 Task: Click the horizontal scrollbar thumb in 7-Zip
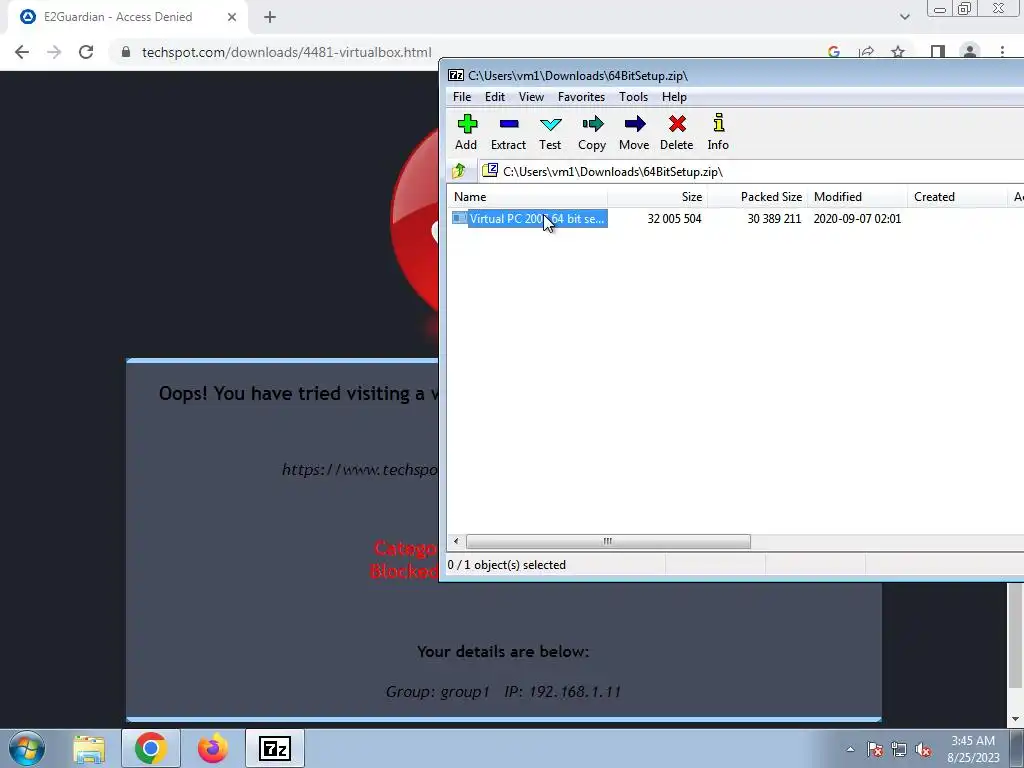[608, 541]
